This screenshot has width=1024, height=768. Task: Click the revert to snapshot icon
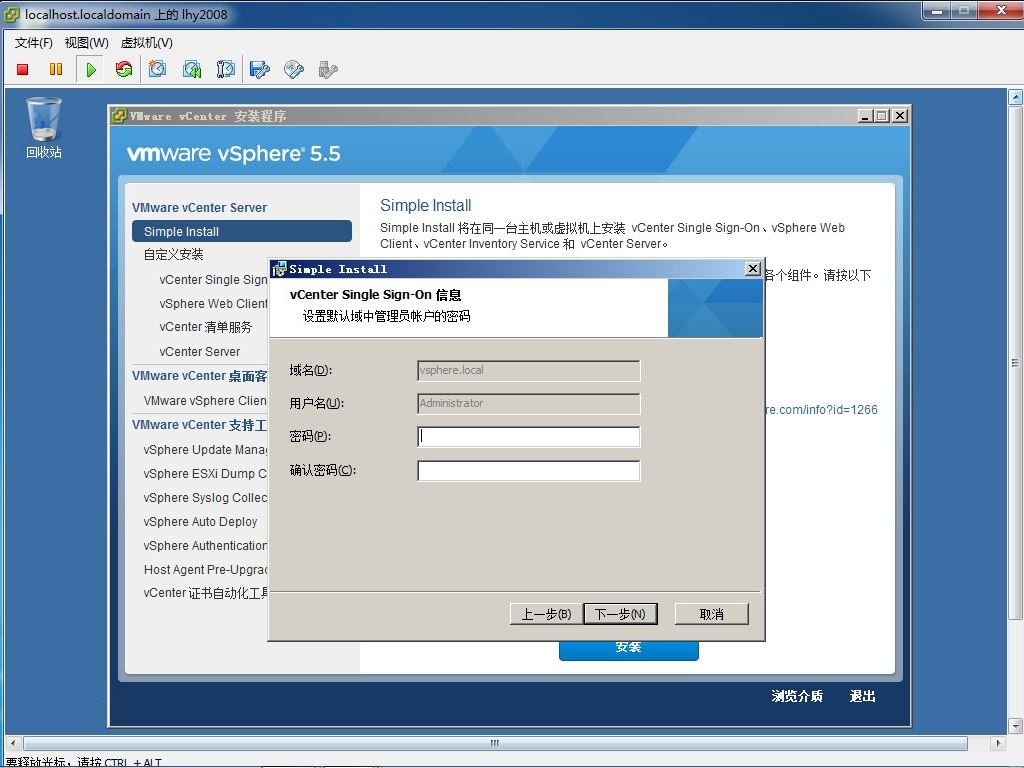192,69
